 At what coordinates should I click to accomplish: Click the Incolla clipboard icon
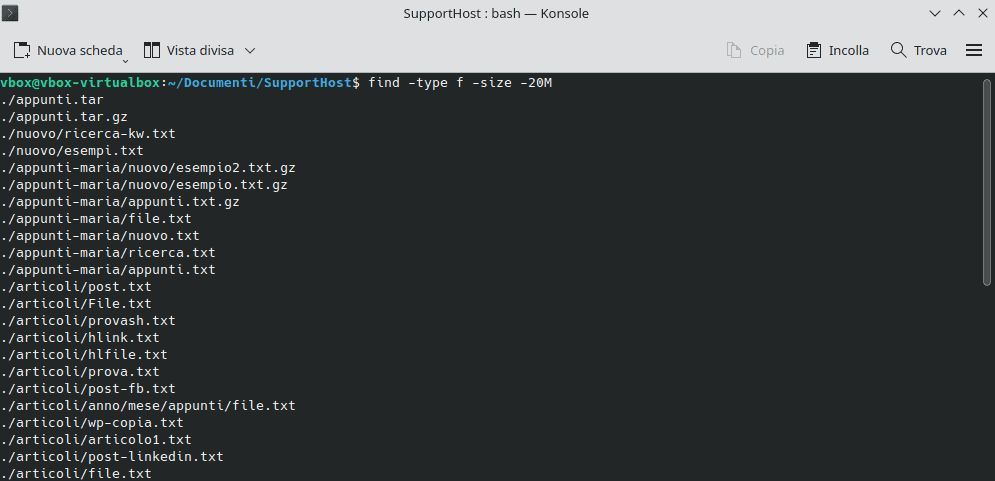coord(813,50)
